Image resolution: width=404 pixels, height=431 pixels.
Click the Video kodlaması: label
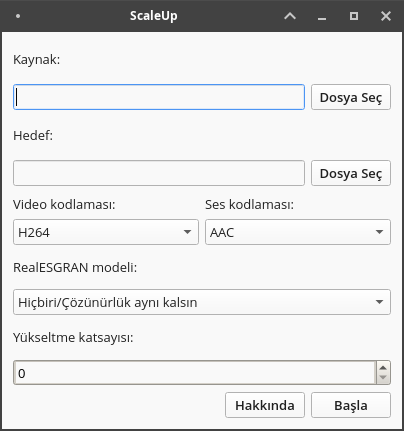pyautogui.click(x=64, y=204)
